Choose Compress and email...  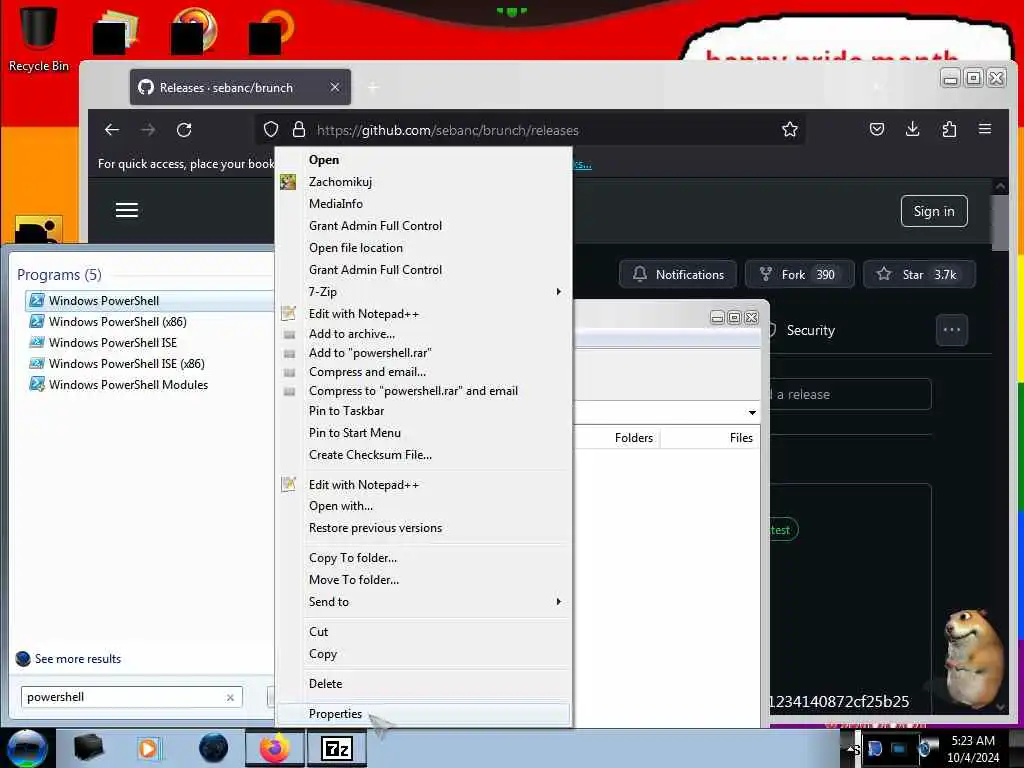(x=423, y=372)
